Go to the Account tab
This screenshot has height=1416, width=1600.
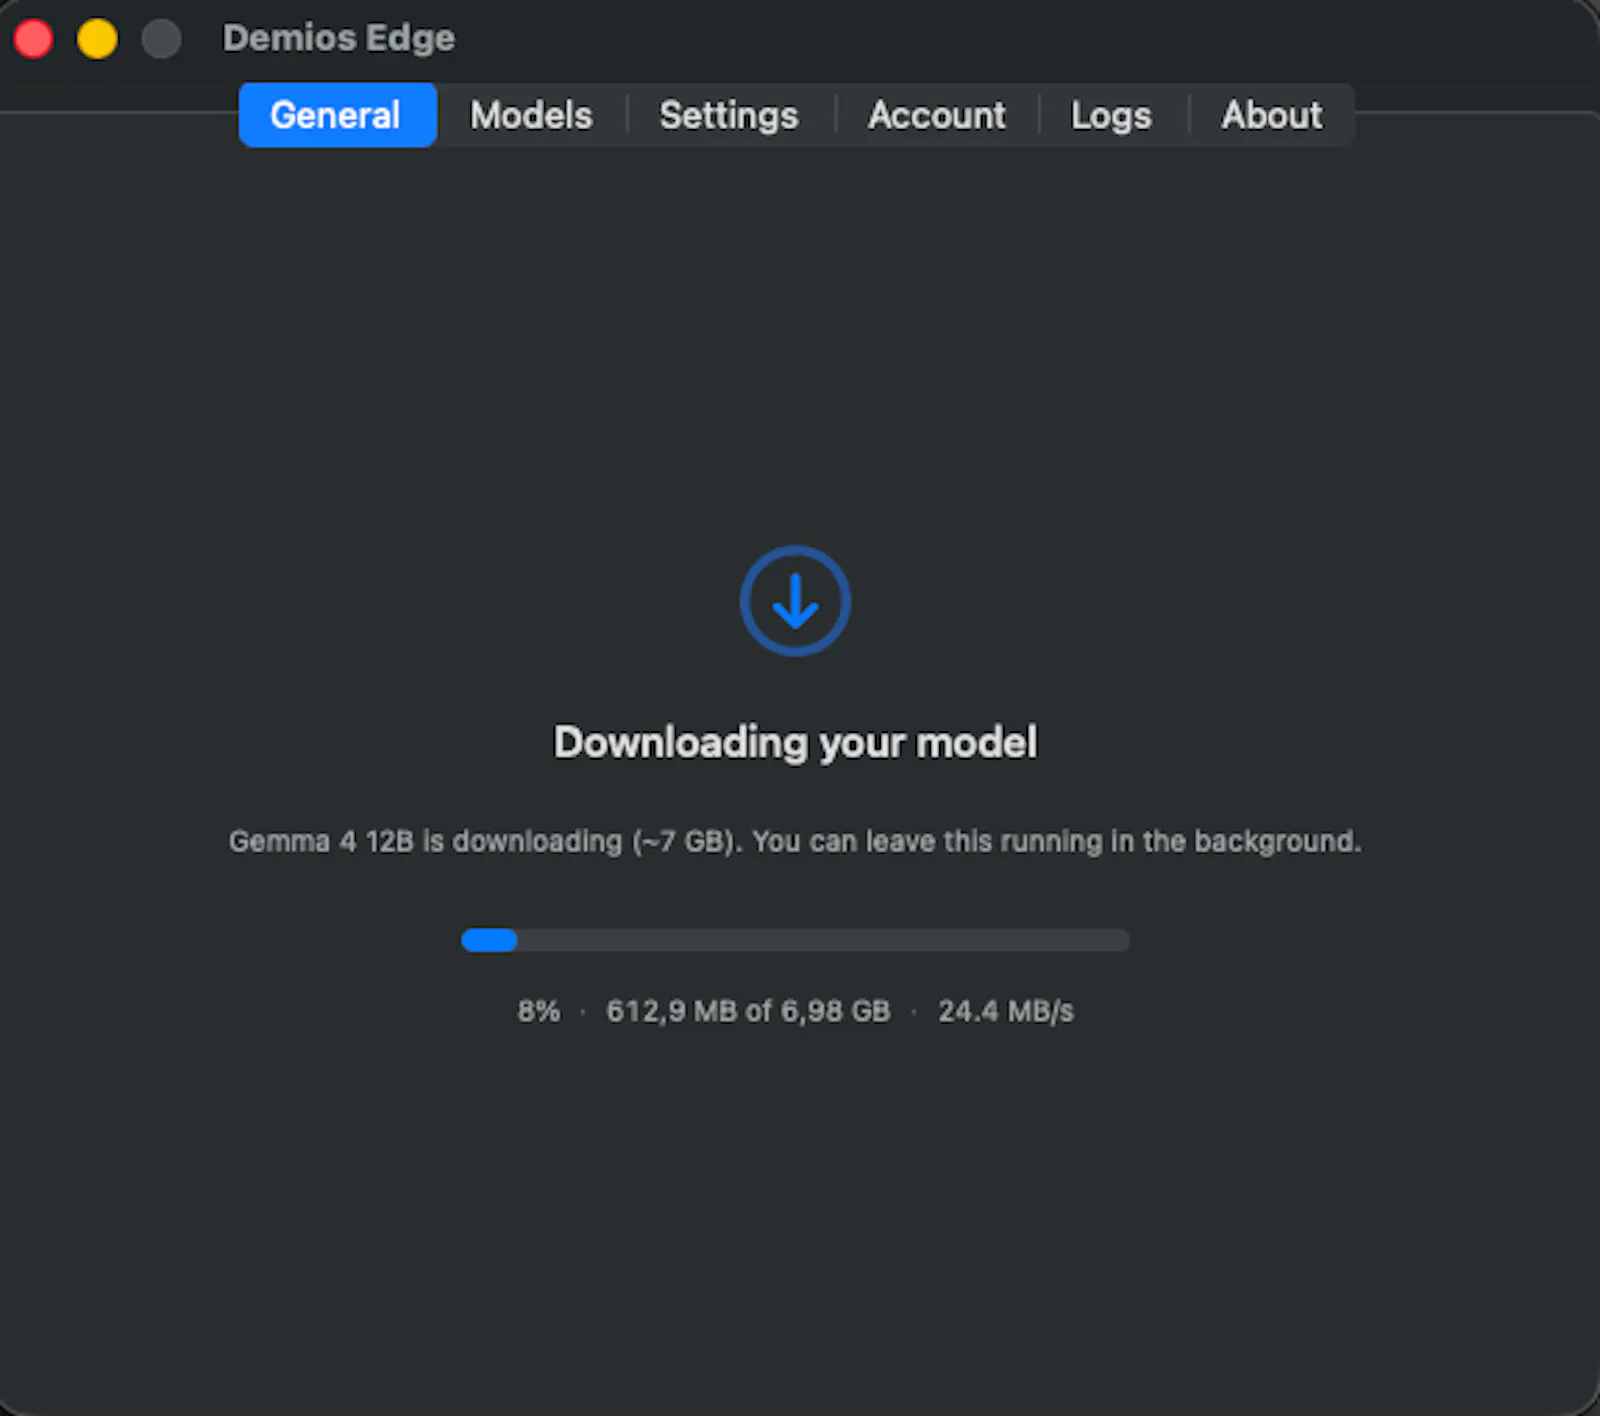(x=936, y=115)
